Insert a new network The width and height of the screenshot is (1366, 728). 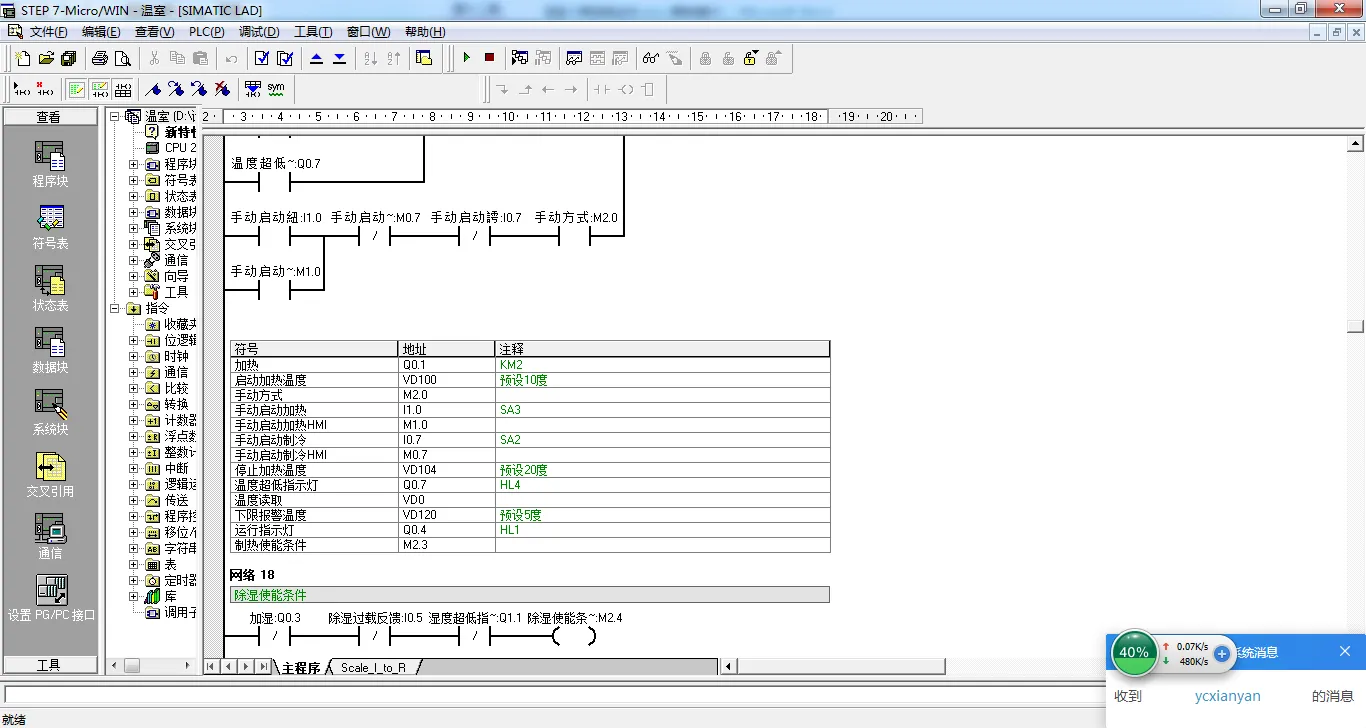(x=21, y=89)
